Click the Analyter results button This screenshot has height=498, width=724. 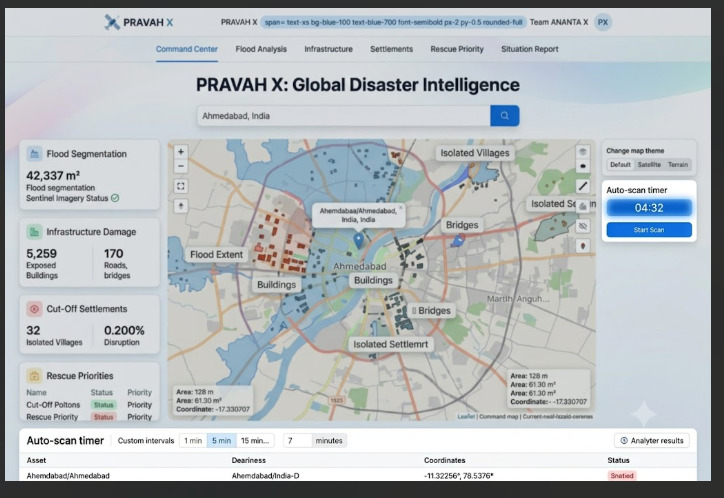click(652, 440)
